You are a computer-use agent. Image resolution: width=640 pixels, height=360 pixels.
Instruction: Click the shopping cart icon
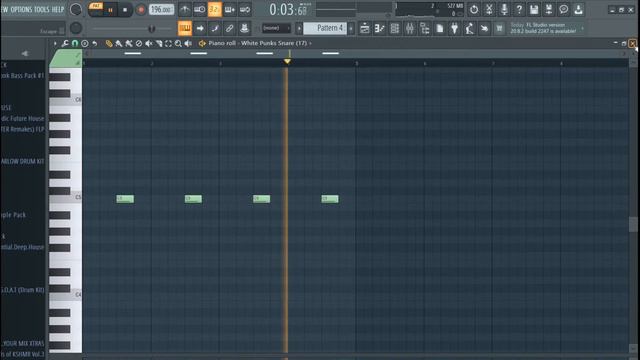point(499,28)
